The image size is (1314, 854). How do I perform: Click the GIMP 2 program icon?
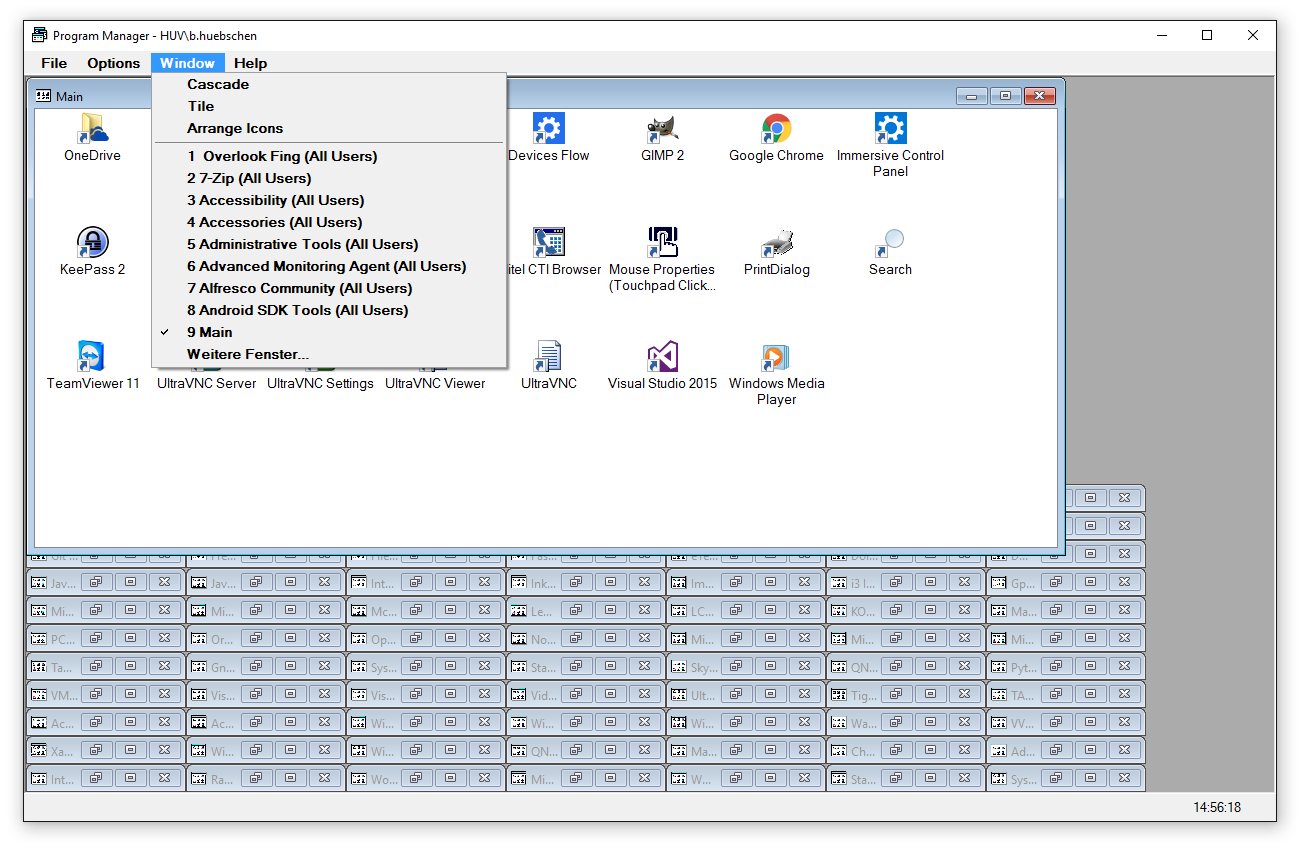[x=662, y=128]
